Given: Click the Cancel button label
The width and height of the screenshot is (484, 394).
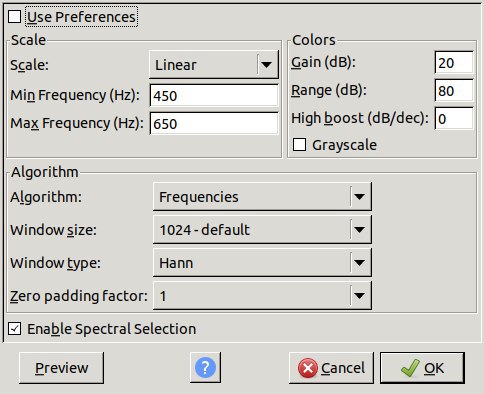Looking at the screenshot, I should [343, 368].
